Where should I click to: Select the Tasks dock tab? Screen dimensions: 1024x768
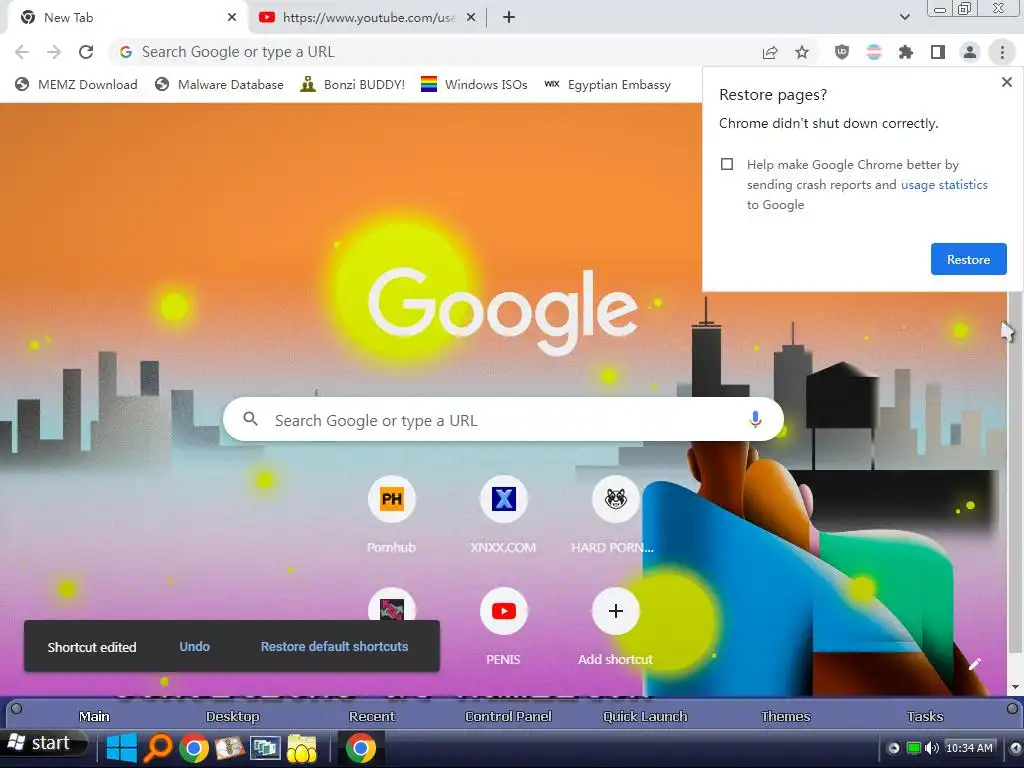point(925,716)
